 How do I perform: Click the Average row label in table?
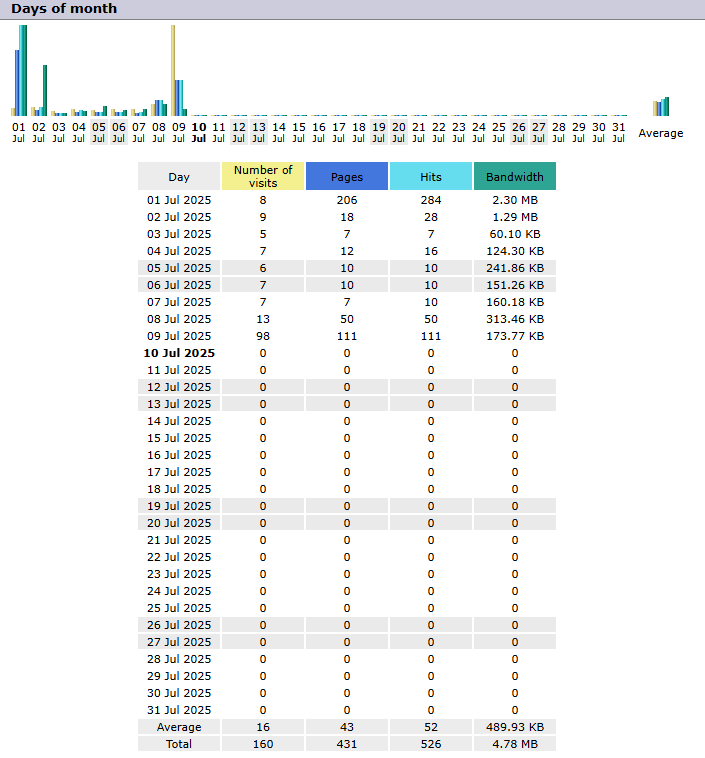coord(179,727)
